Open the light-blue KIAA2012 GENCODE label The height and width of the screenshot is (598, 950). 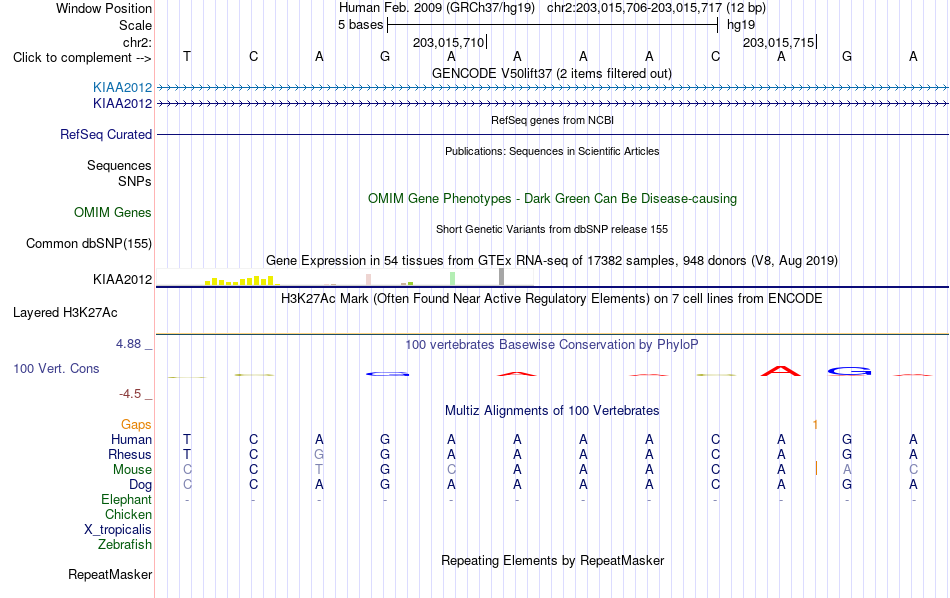[122, 87]
